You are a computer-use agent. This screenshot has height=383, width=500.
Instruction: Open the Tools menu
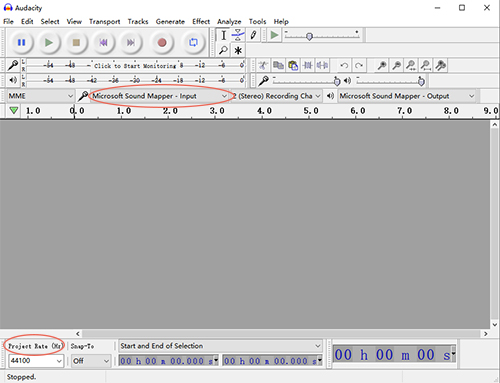pos(258,22)
